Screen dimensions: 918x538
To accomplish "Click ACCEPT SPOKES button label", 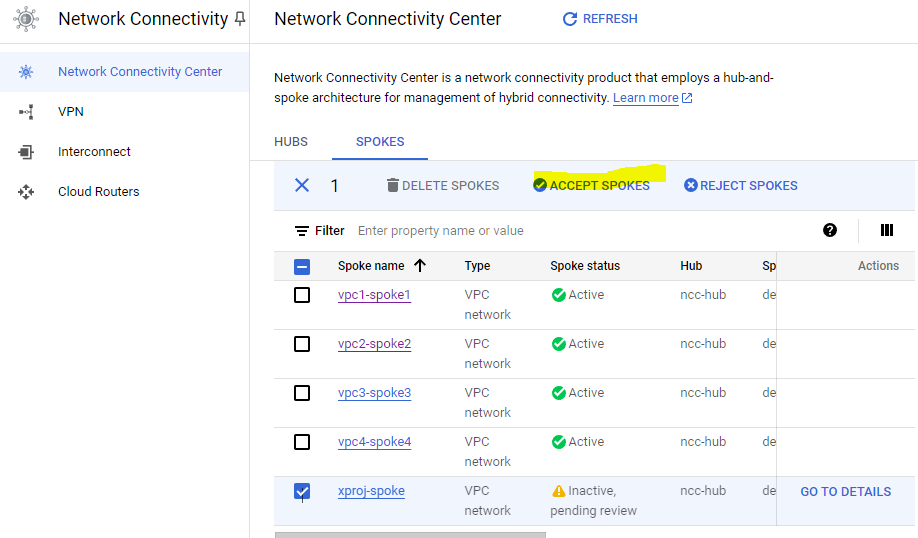I will pos(600,186).
